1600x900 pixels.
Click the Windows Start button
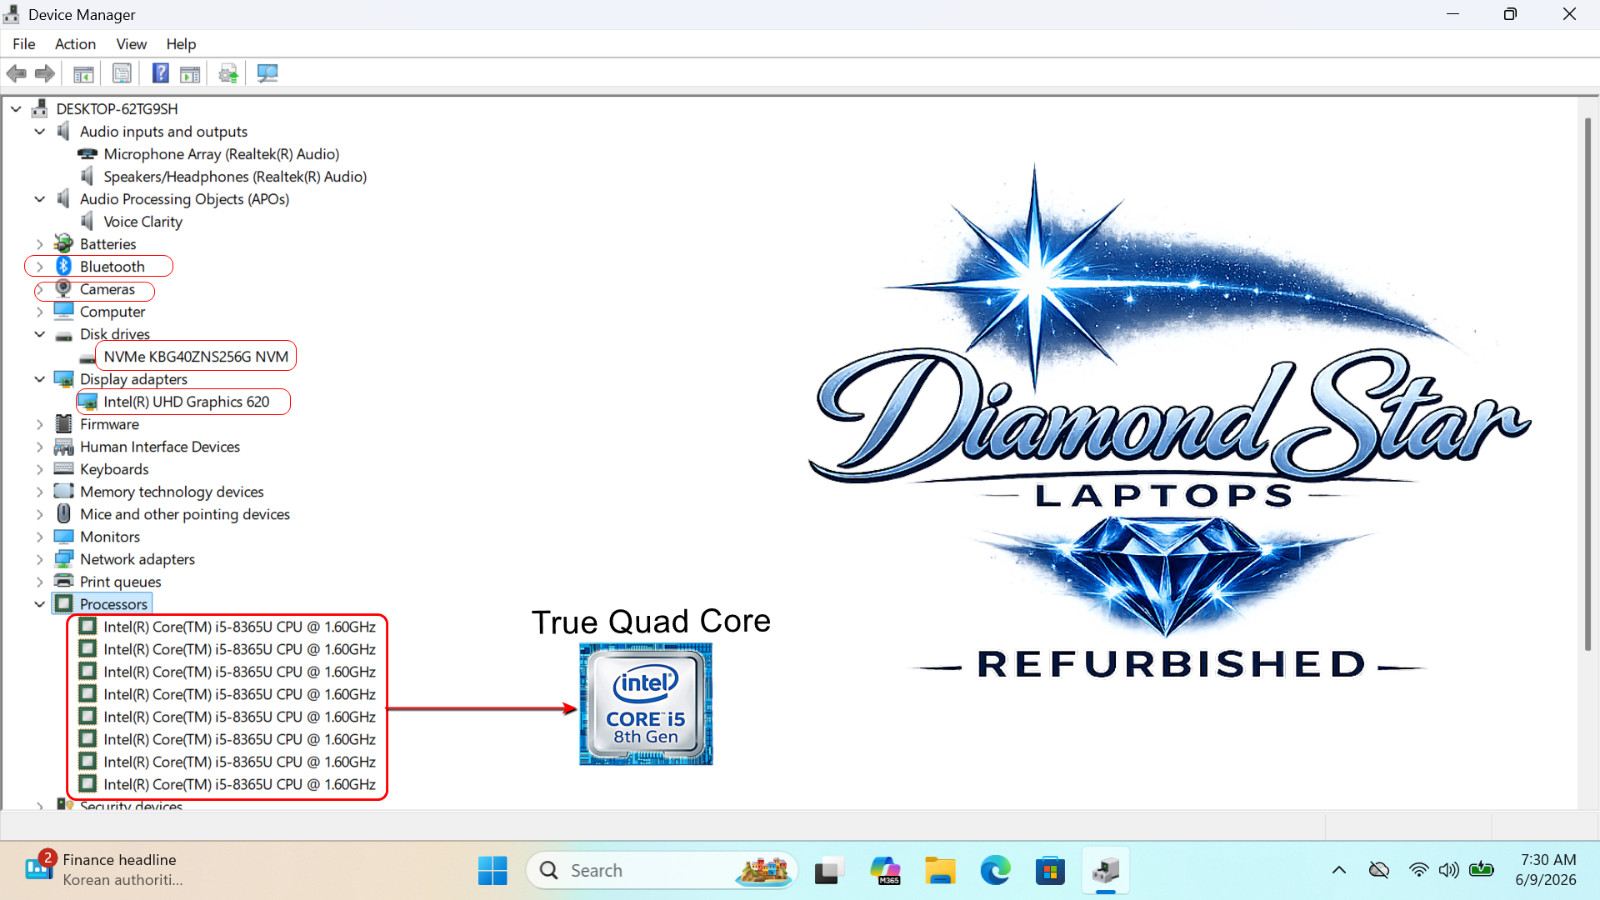[x=492, y=871]
